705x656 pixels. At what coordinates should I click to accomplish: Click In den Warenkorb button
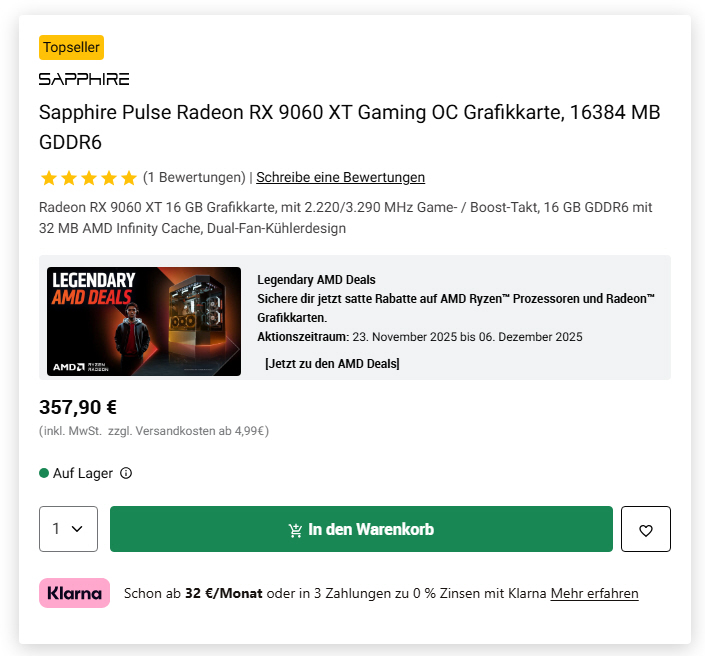(x=361, y=529)
